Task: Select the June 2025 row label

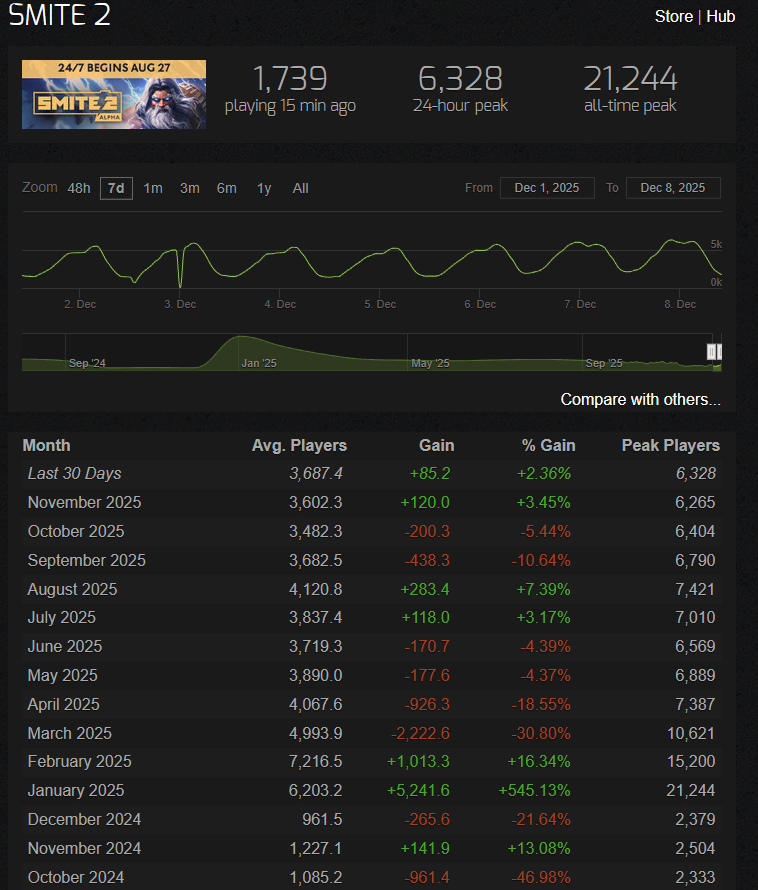Action: 65,646
